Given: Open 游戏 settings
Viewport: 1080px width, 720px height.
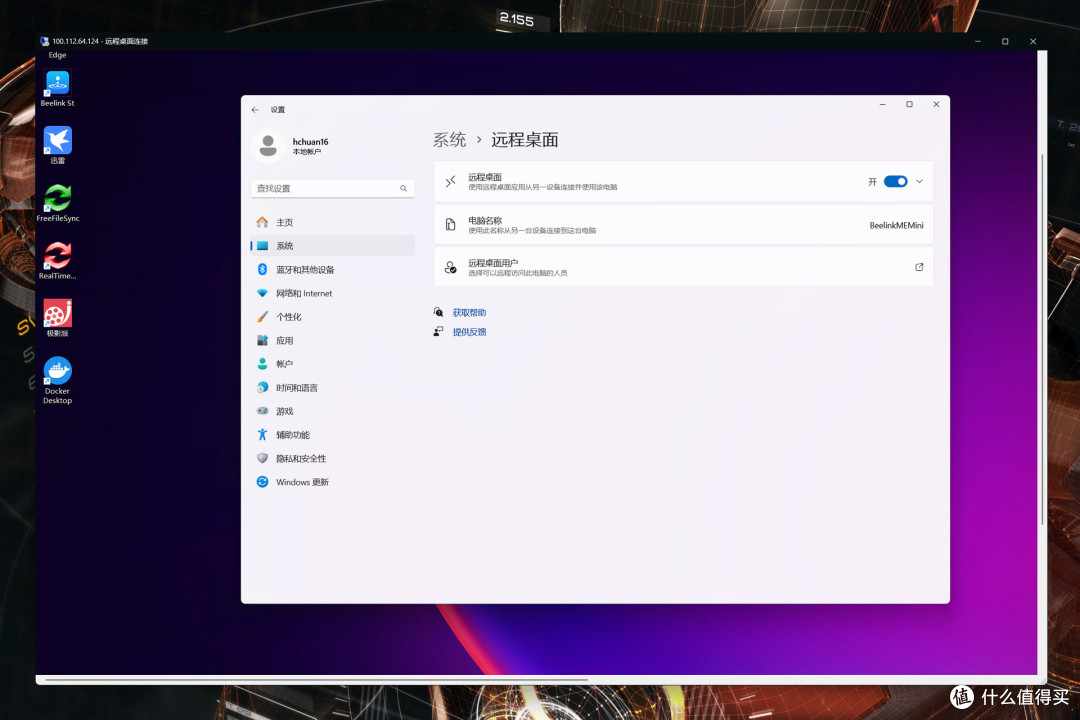Looking at the screenshot, I should click(333, 411).
